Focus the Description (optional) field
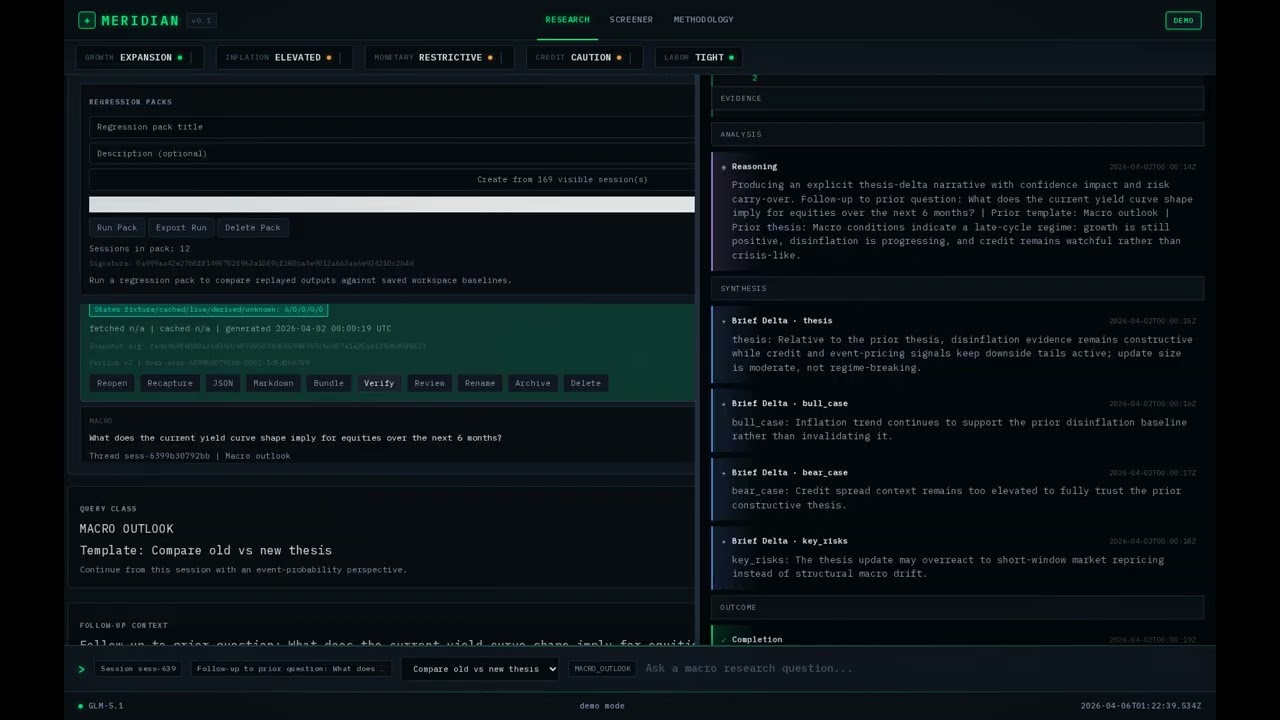The width and height of the screenshot is (1280, 720). click(392, 154)
